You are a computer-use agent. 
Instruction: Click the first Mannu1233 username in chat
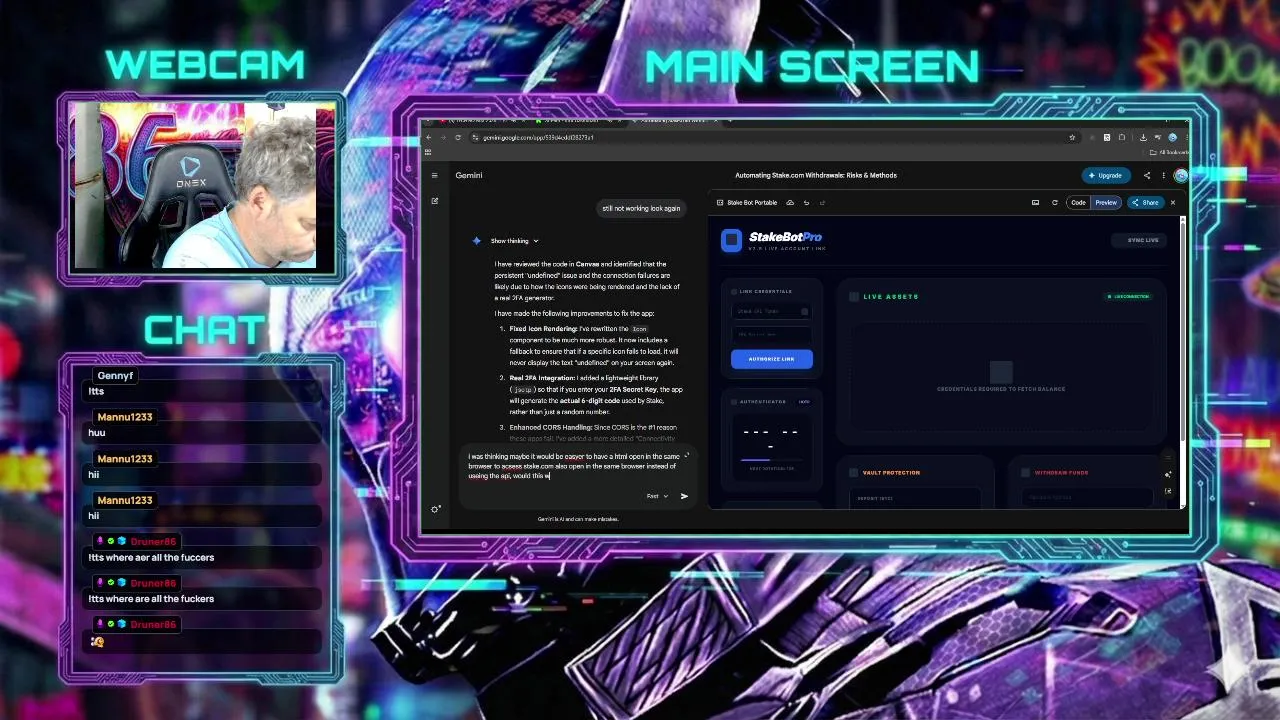tap(124, 417)
